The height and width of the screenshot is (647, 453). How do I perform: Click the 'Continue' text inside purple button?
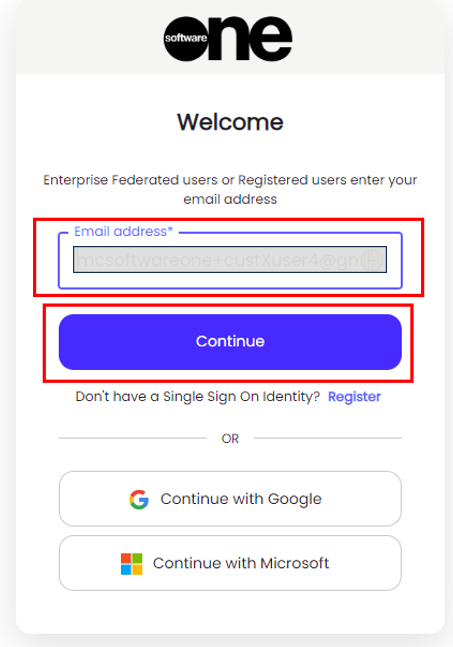coord(230,341)
